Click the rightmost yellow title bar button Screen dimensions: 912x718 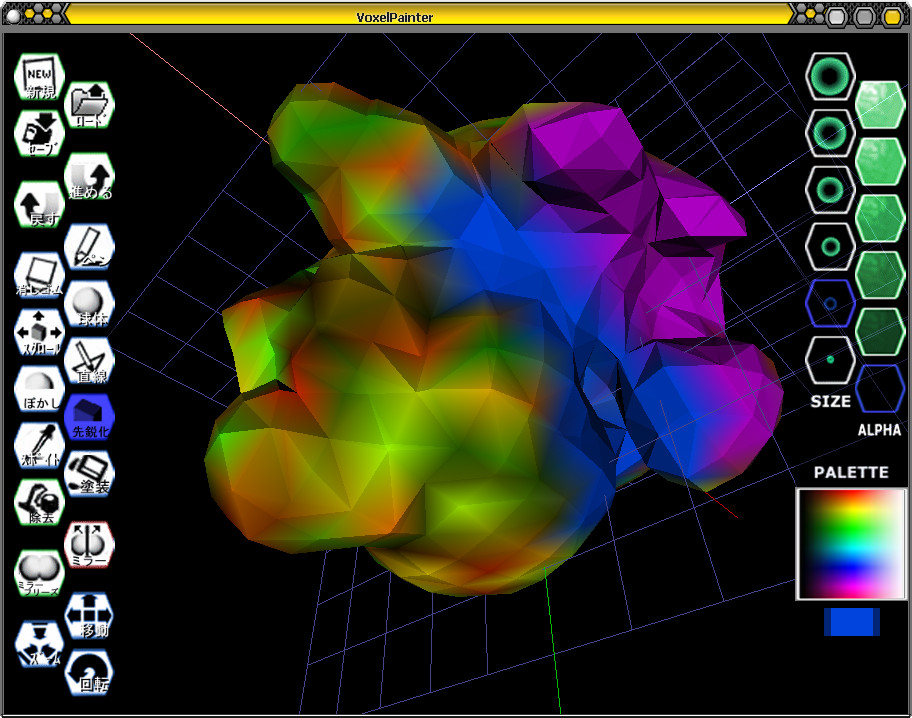coord(893,17)
